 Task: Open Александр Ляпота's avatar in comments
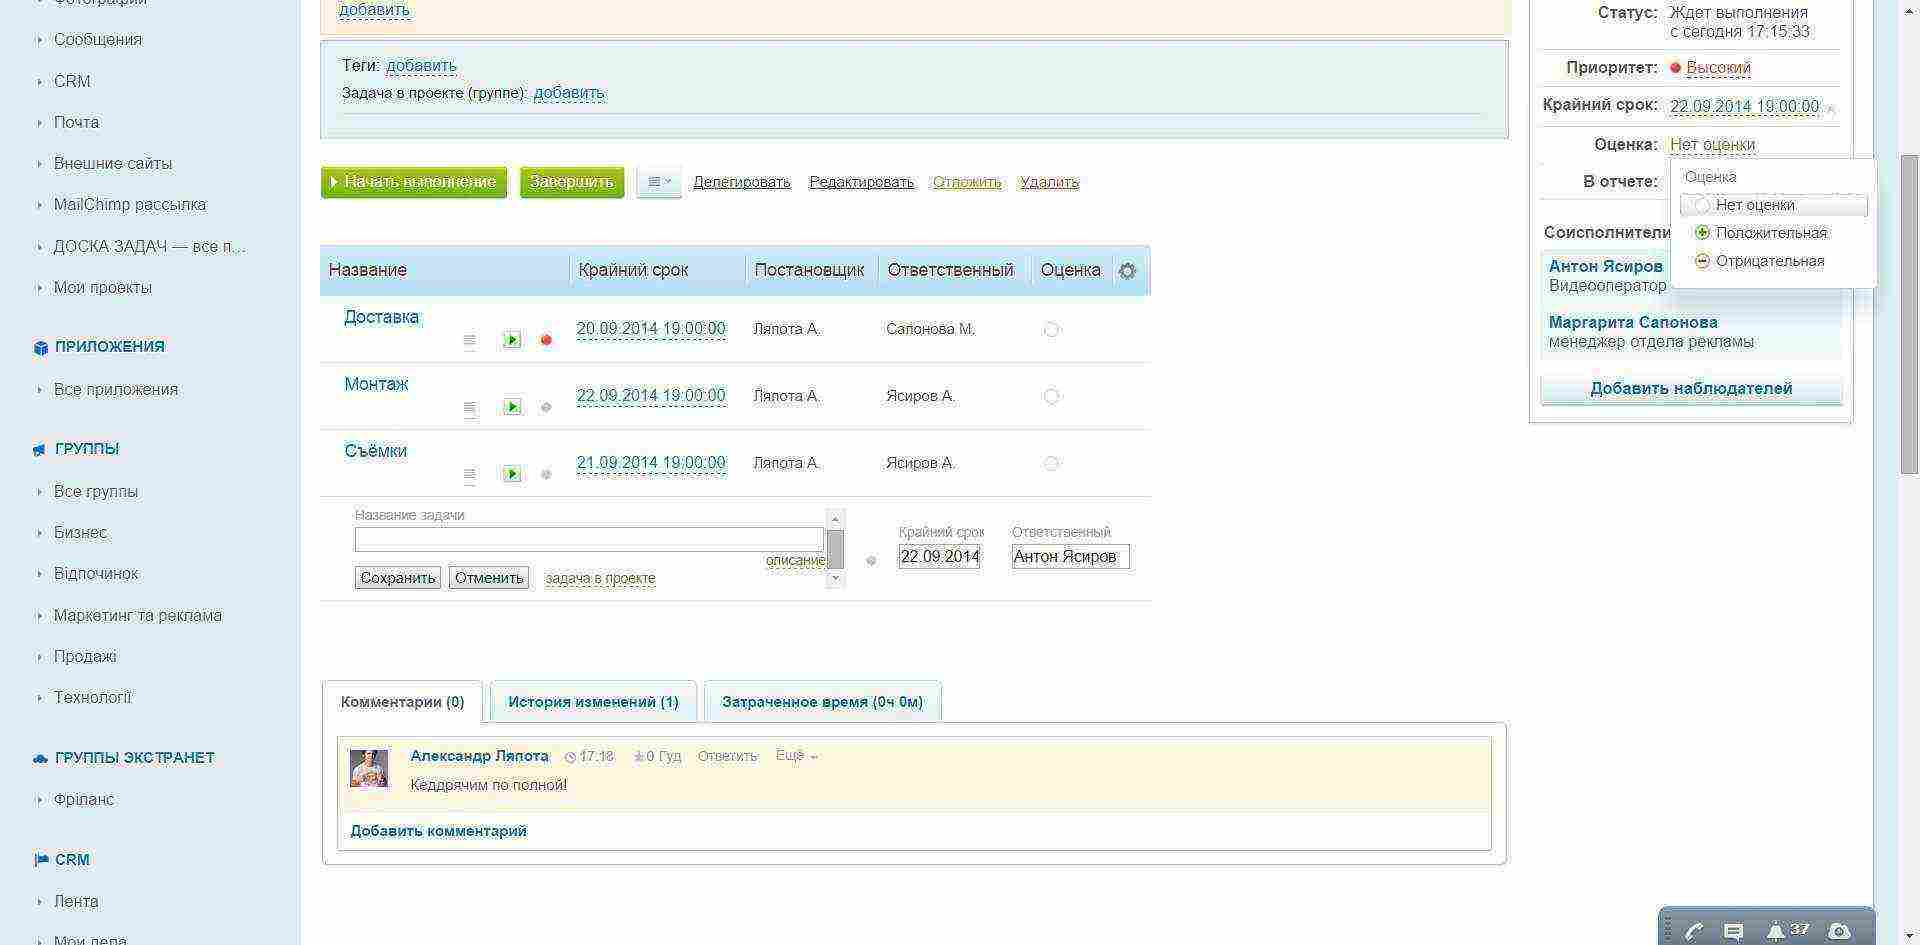[x=369, y=768]
